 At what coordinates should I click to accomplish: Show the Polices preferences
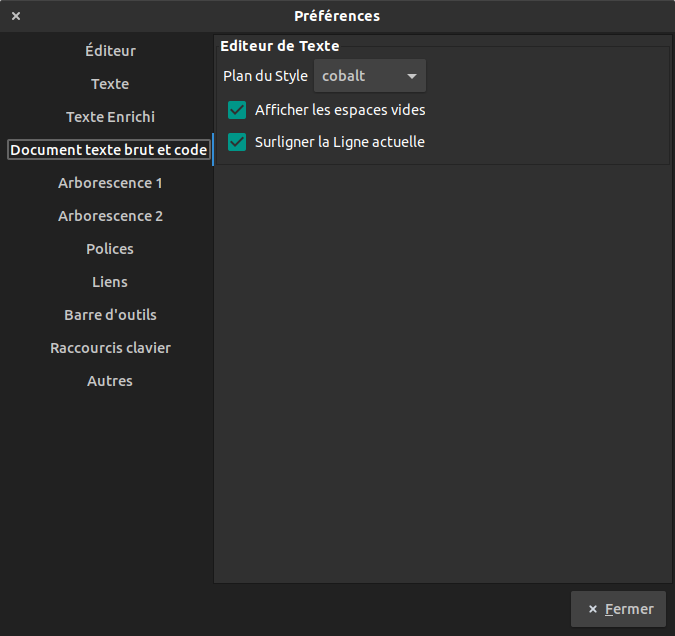[110, 249]
